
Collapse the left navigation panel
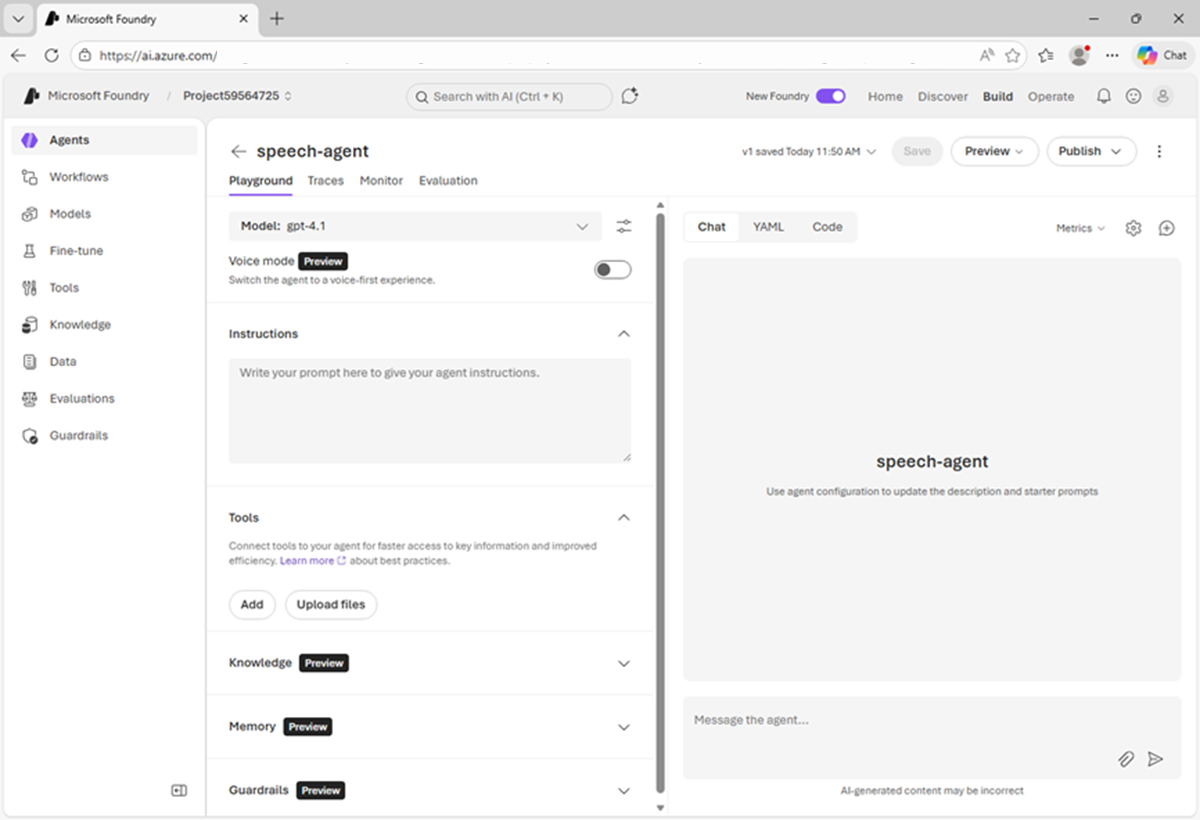180,790
